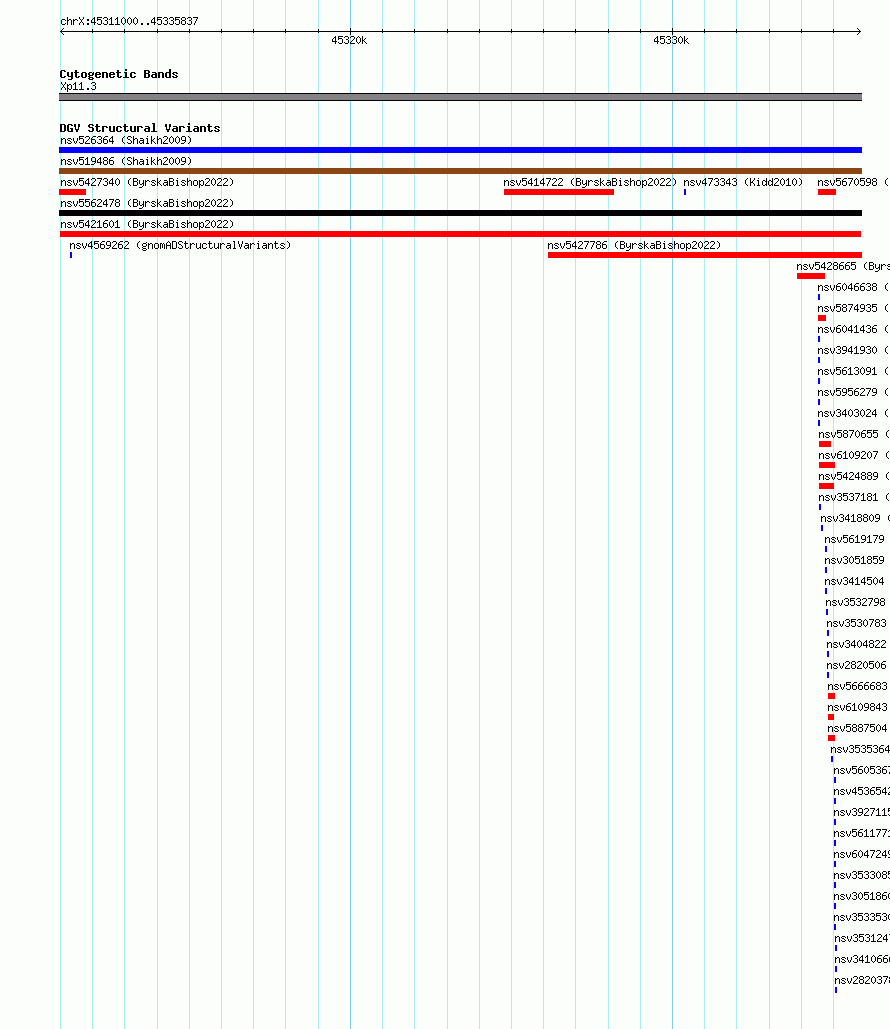Screen dimensions: 890x1029
Task: Select the full-width red nsv5421601 bar
Action: pyautogui.click(x=460, y=234)
